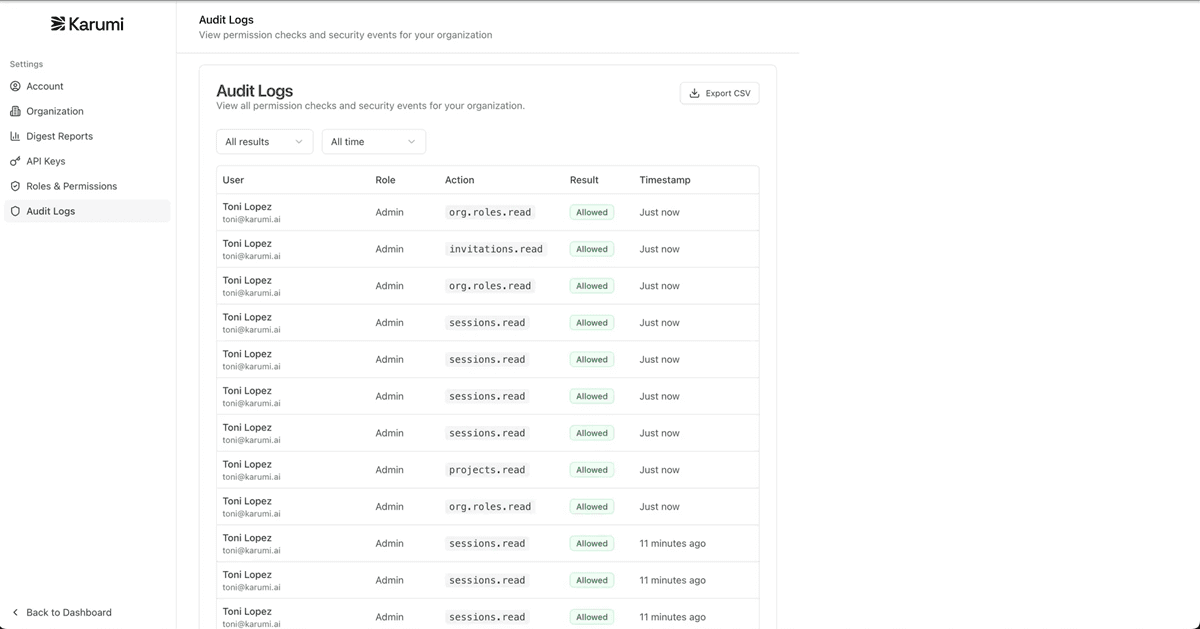1200x629 pixels.
Task: Click the Timestamp column header
Action: point(665,180)
